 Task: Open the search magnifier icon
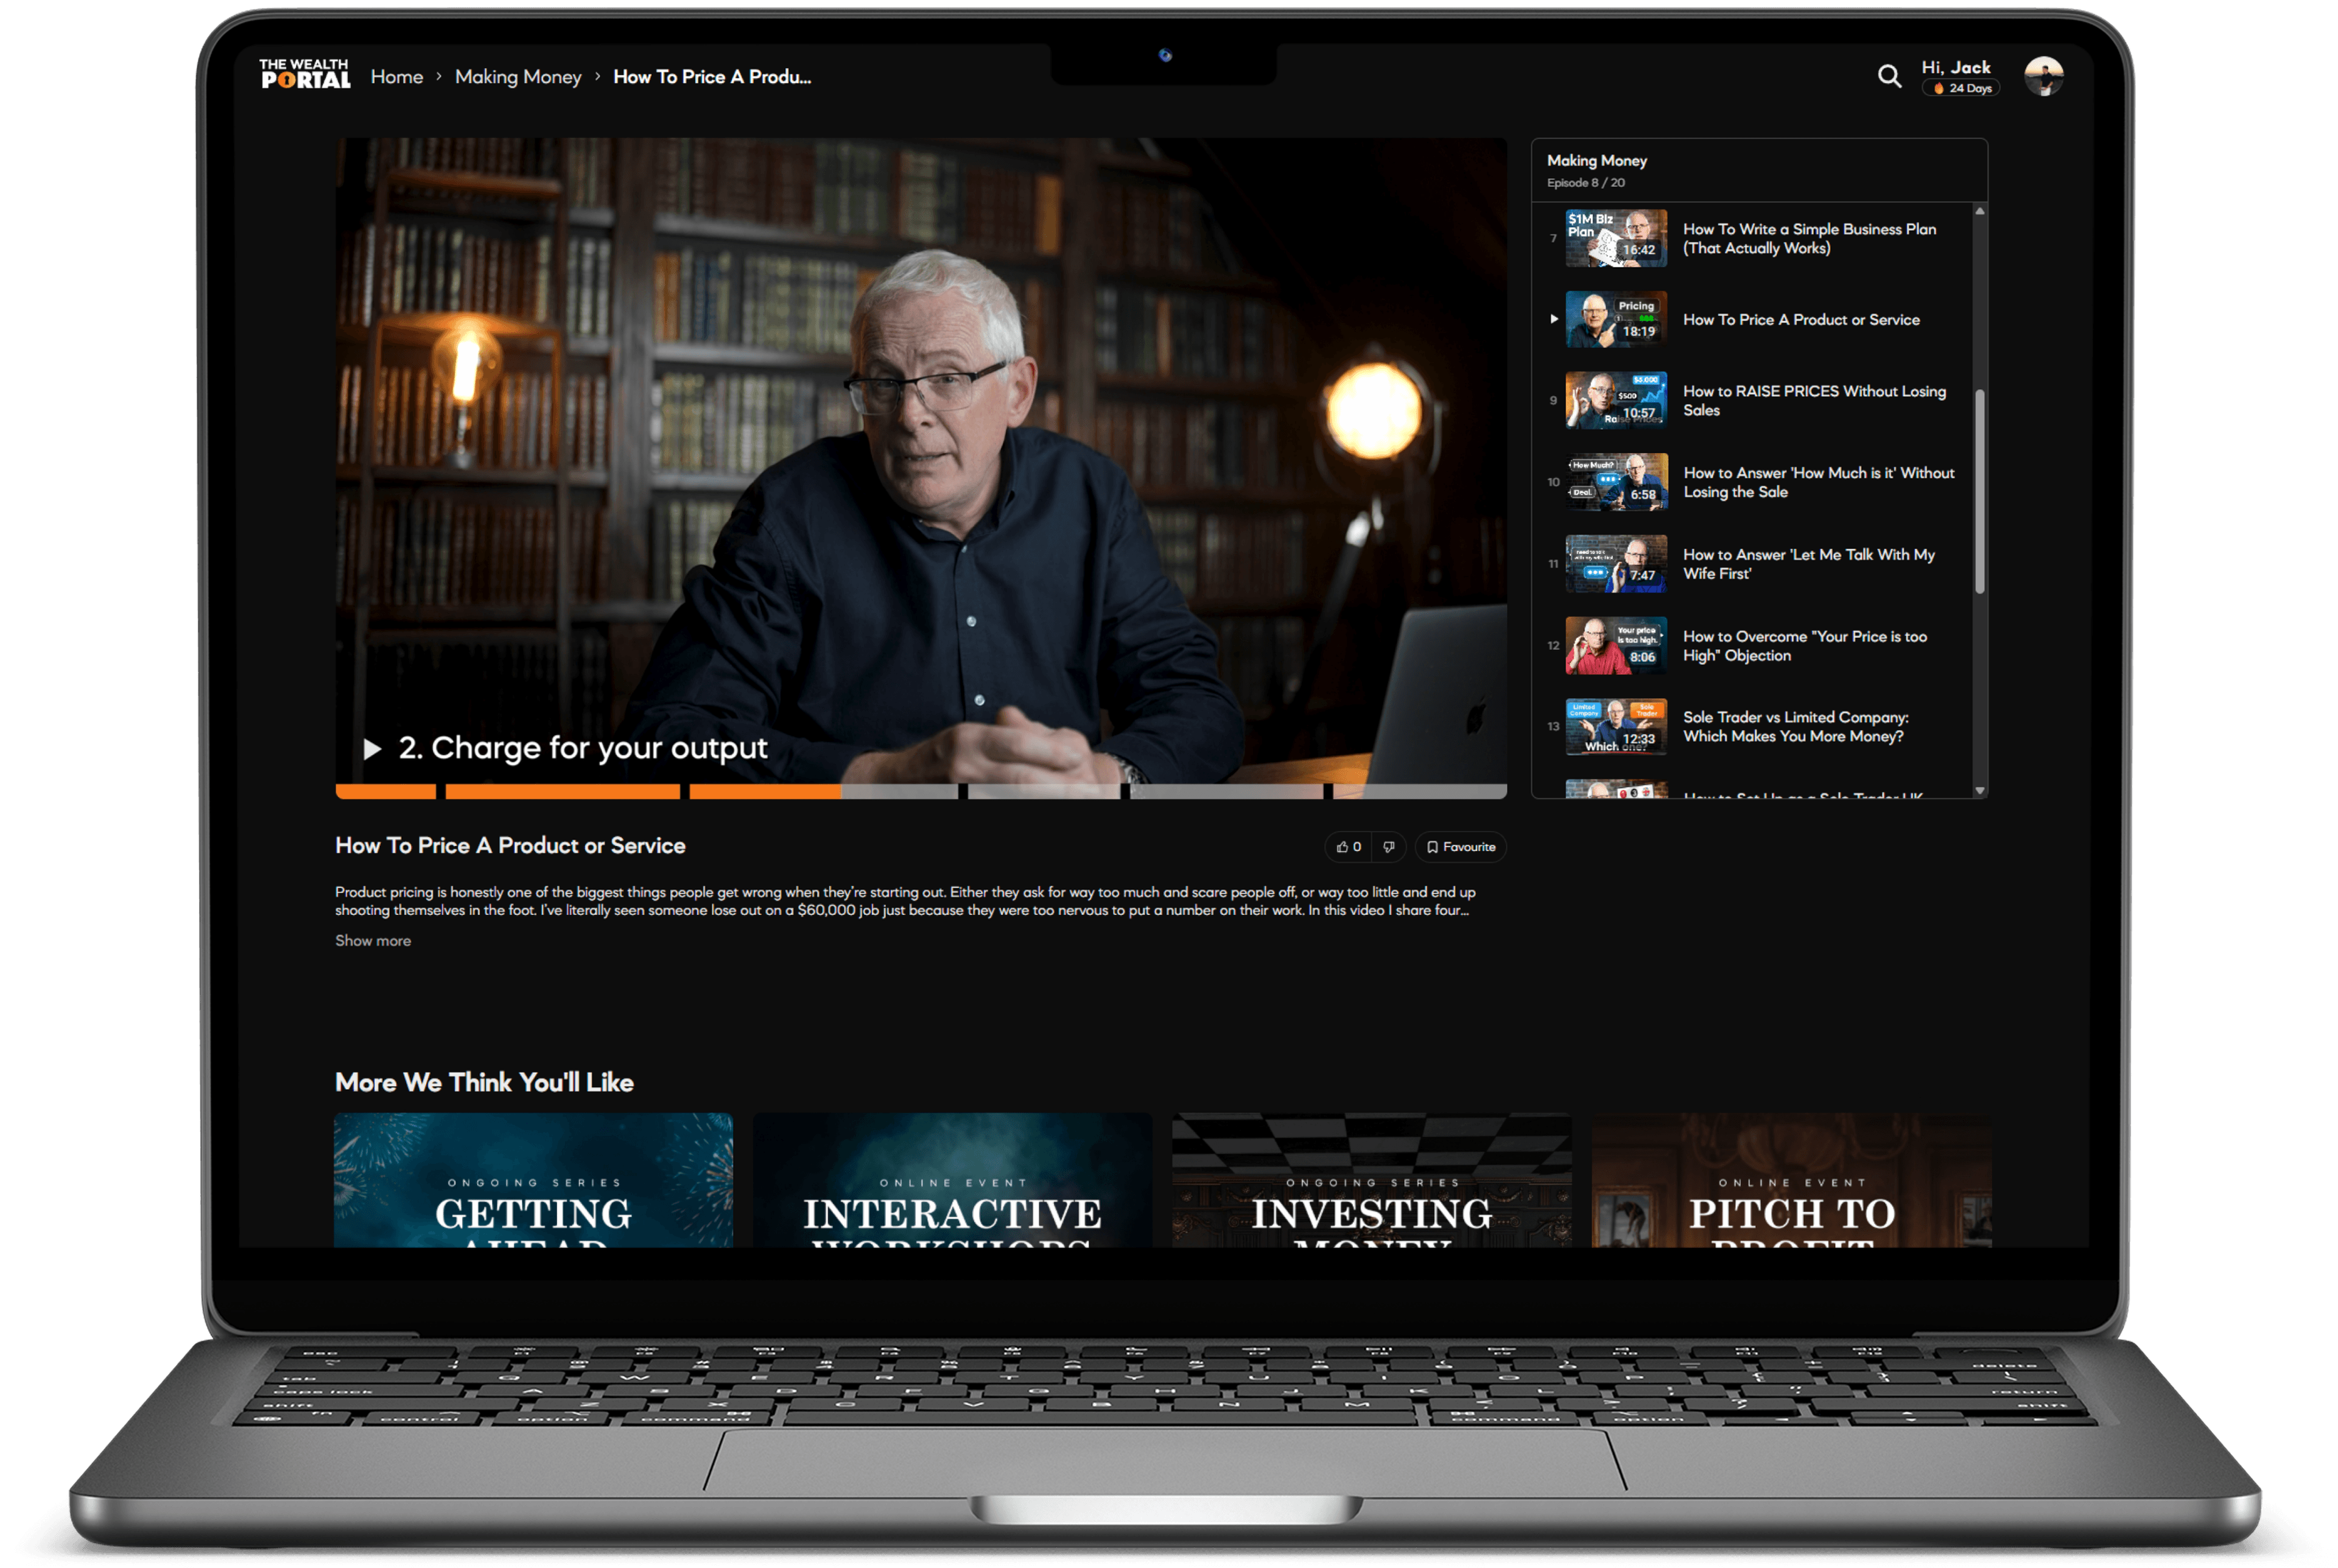[1888, 76]
